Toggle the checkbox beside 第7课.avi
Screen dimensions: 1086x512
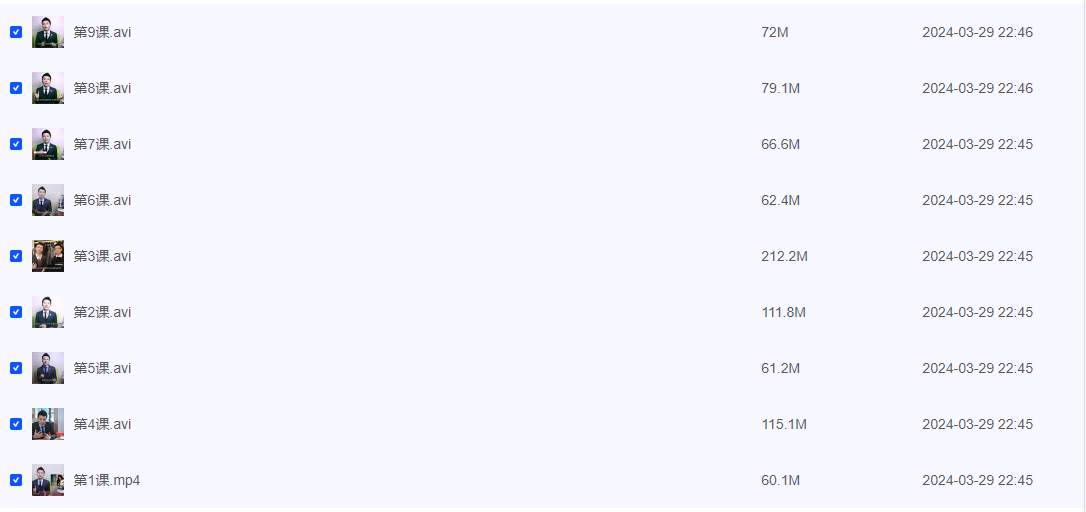(x=16, y=144)
